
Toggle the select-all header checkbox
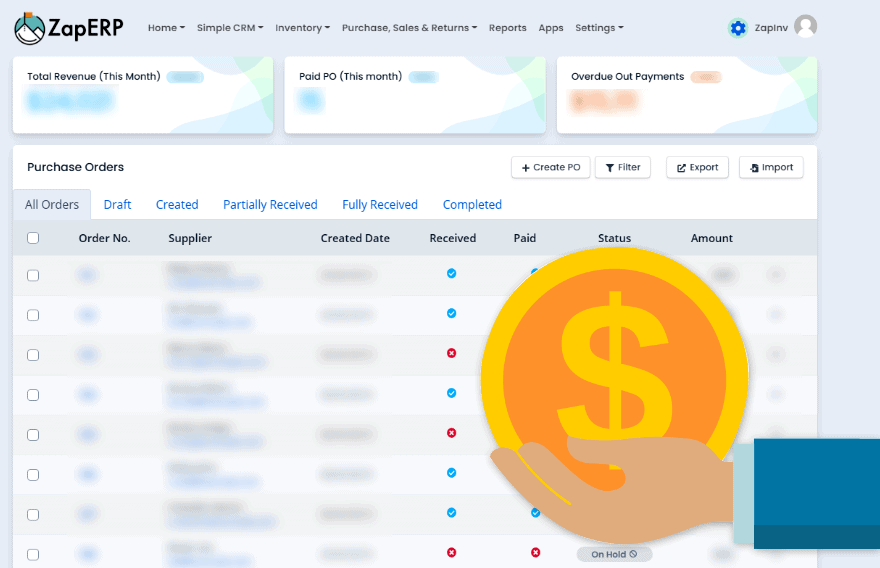(33, 238)
